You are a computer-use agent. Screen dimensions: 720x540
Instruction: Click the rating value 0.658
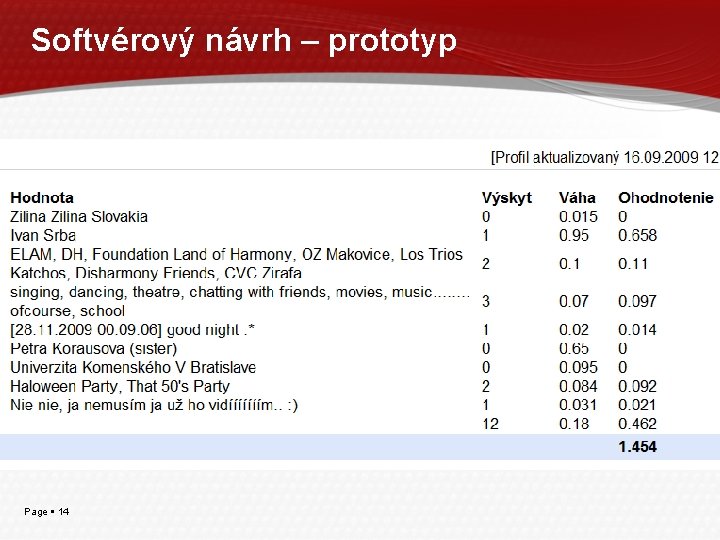tap(637, 235)
